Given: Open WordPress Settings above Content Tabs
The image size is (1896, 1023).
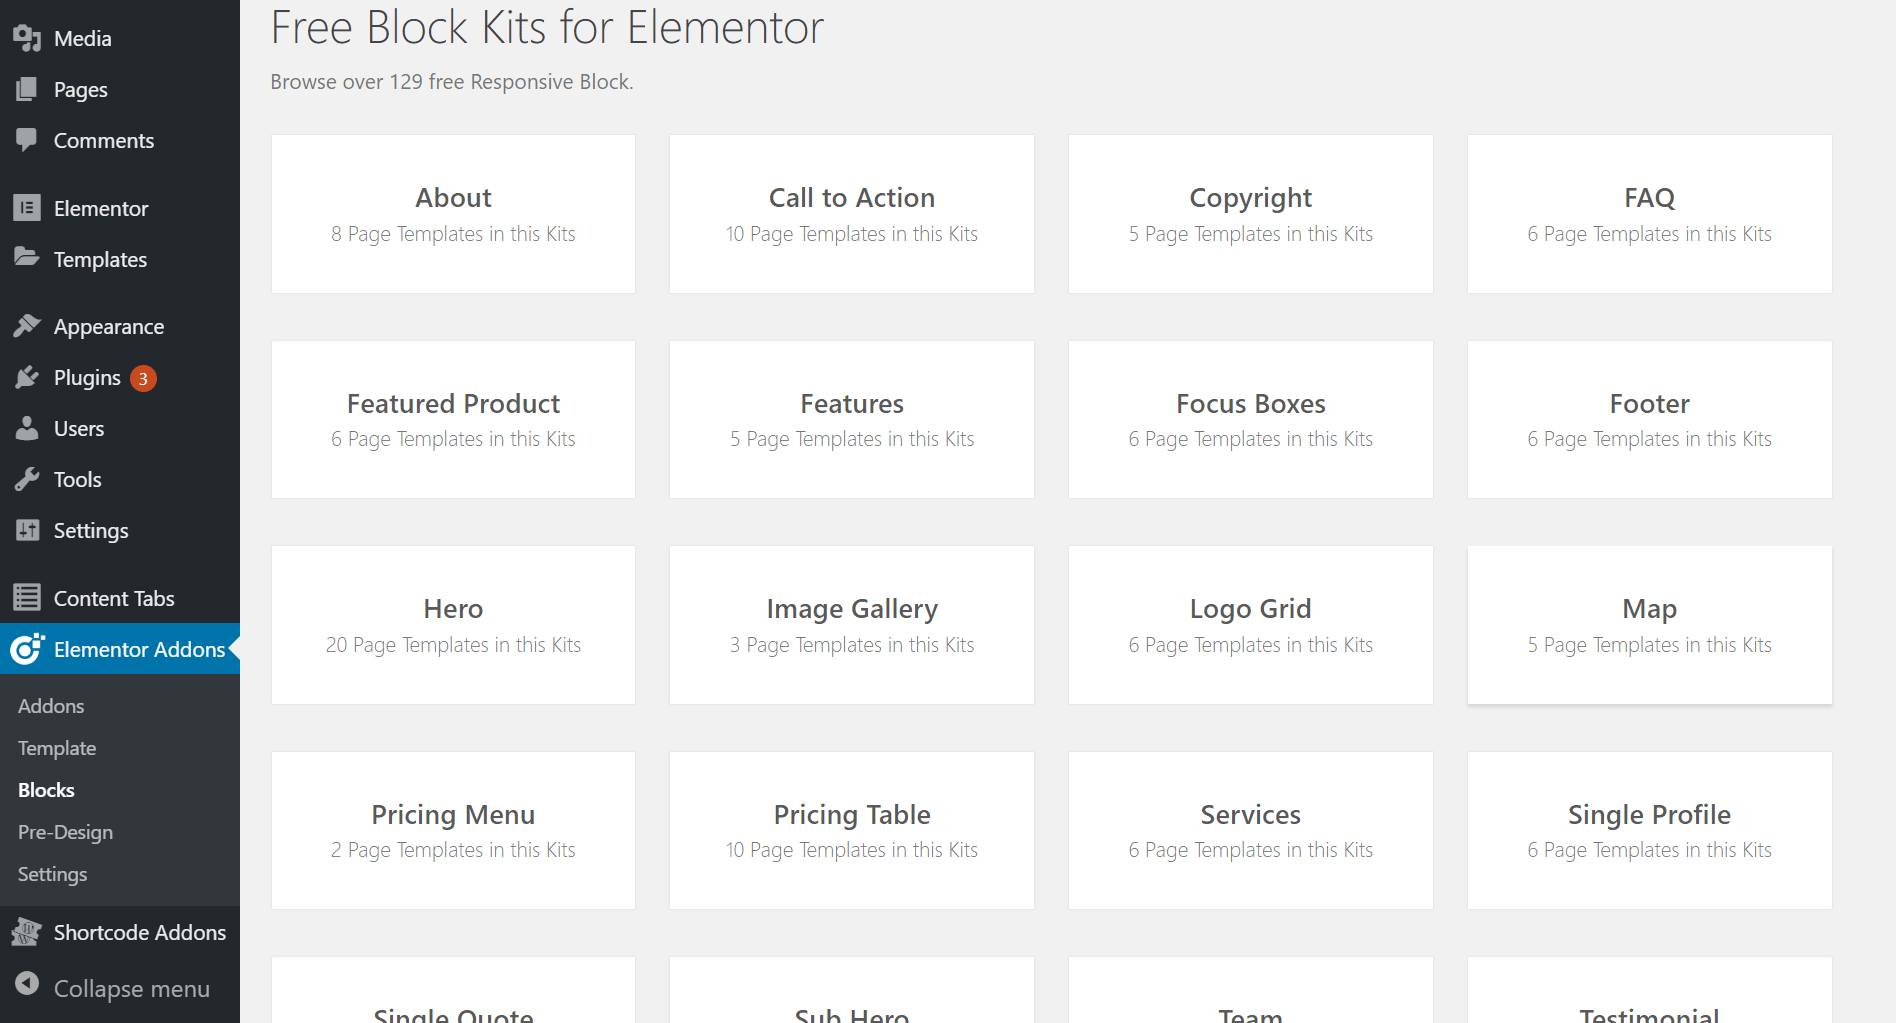Looking at the screenshot, I should point(120,530).
